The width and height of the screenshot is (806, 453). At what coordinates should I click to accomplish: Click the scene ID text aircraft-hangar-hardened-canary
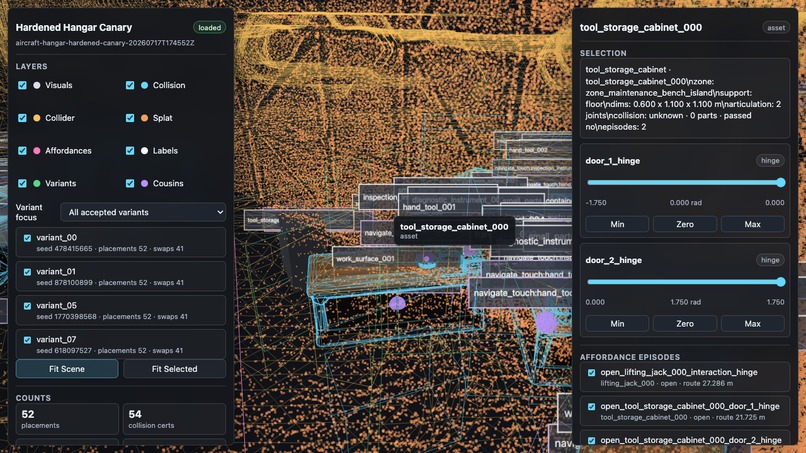[105, 43]
